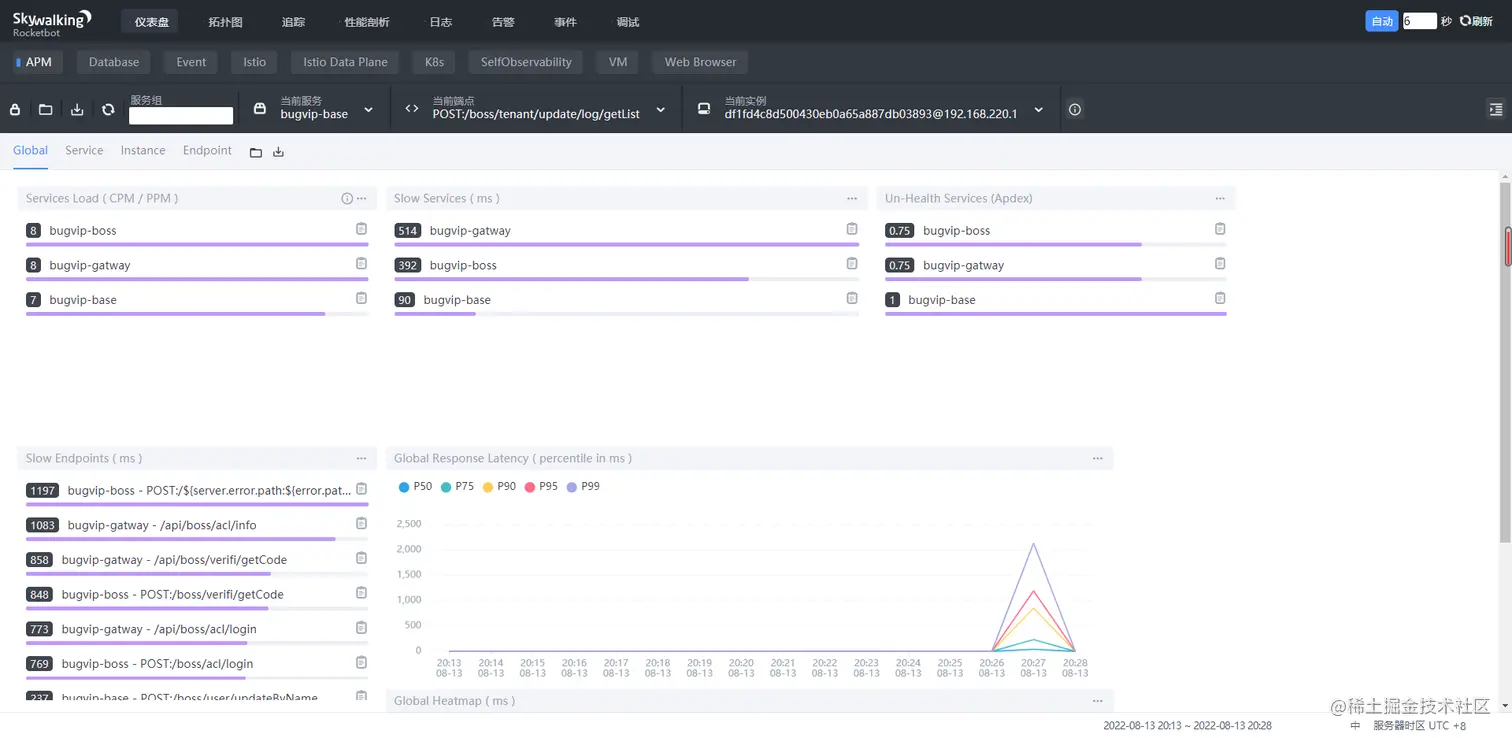1512x738 pixels.
Task: Copy bugvip-gatway name in Slow Services
Action: pyautogui.click(x=852, y=229)
